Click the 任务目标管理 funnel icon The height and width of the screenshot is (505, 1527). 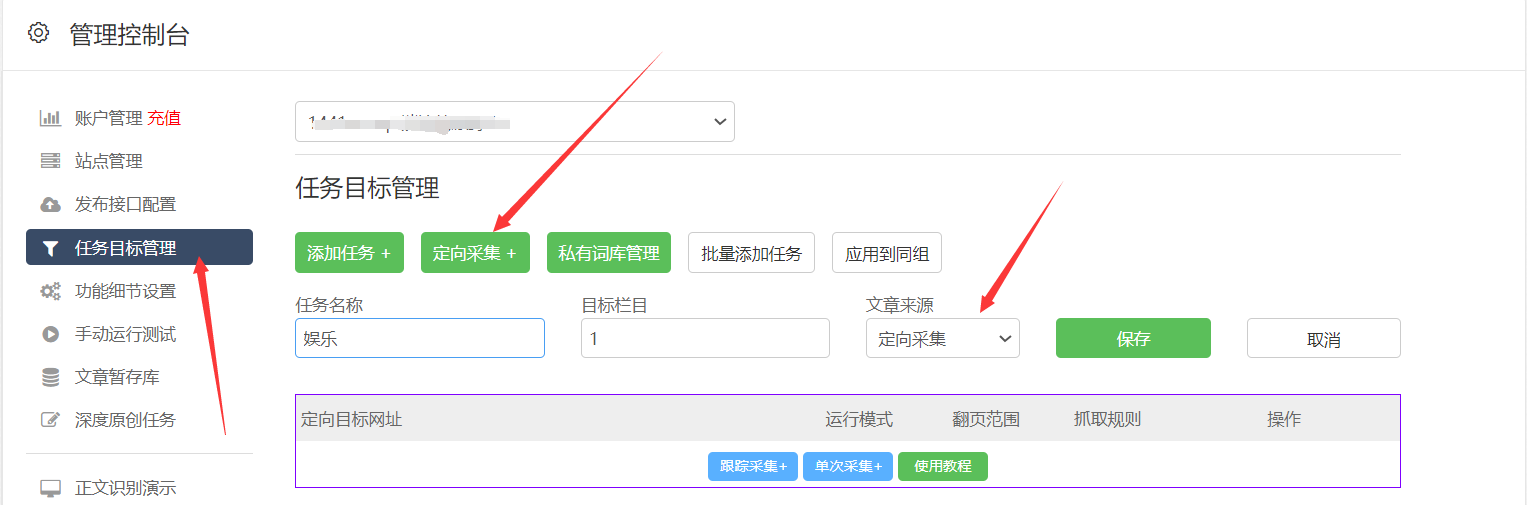click(x=50, y=248)
